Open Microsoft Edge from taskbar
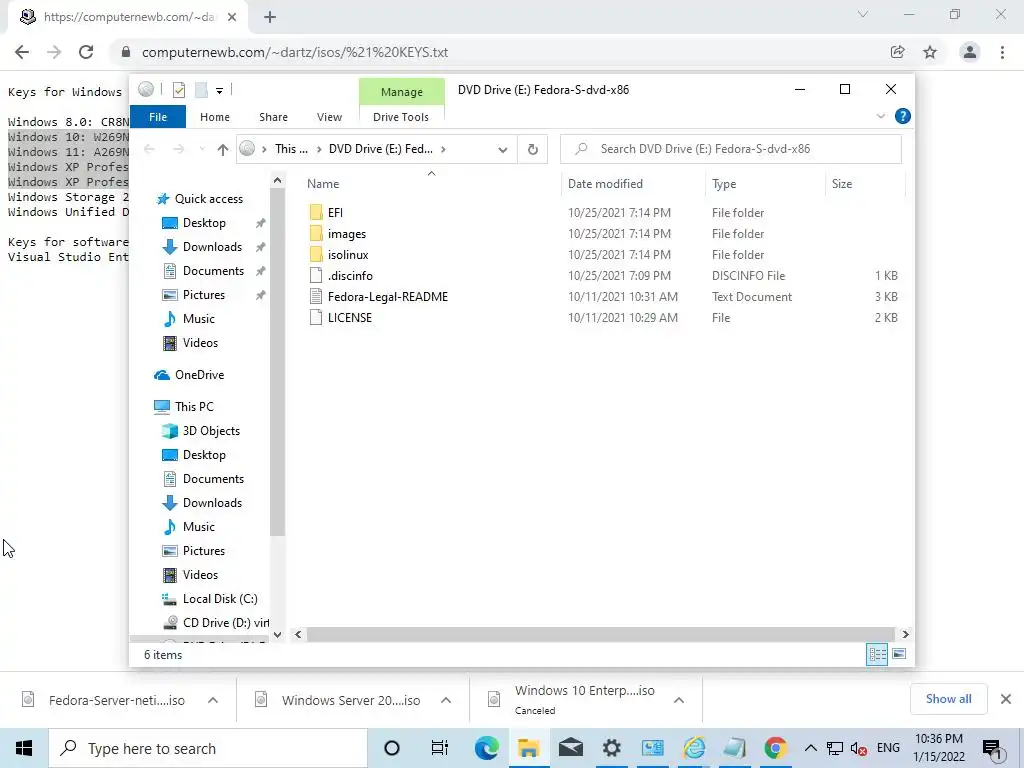 coord(487,748)
